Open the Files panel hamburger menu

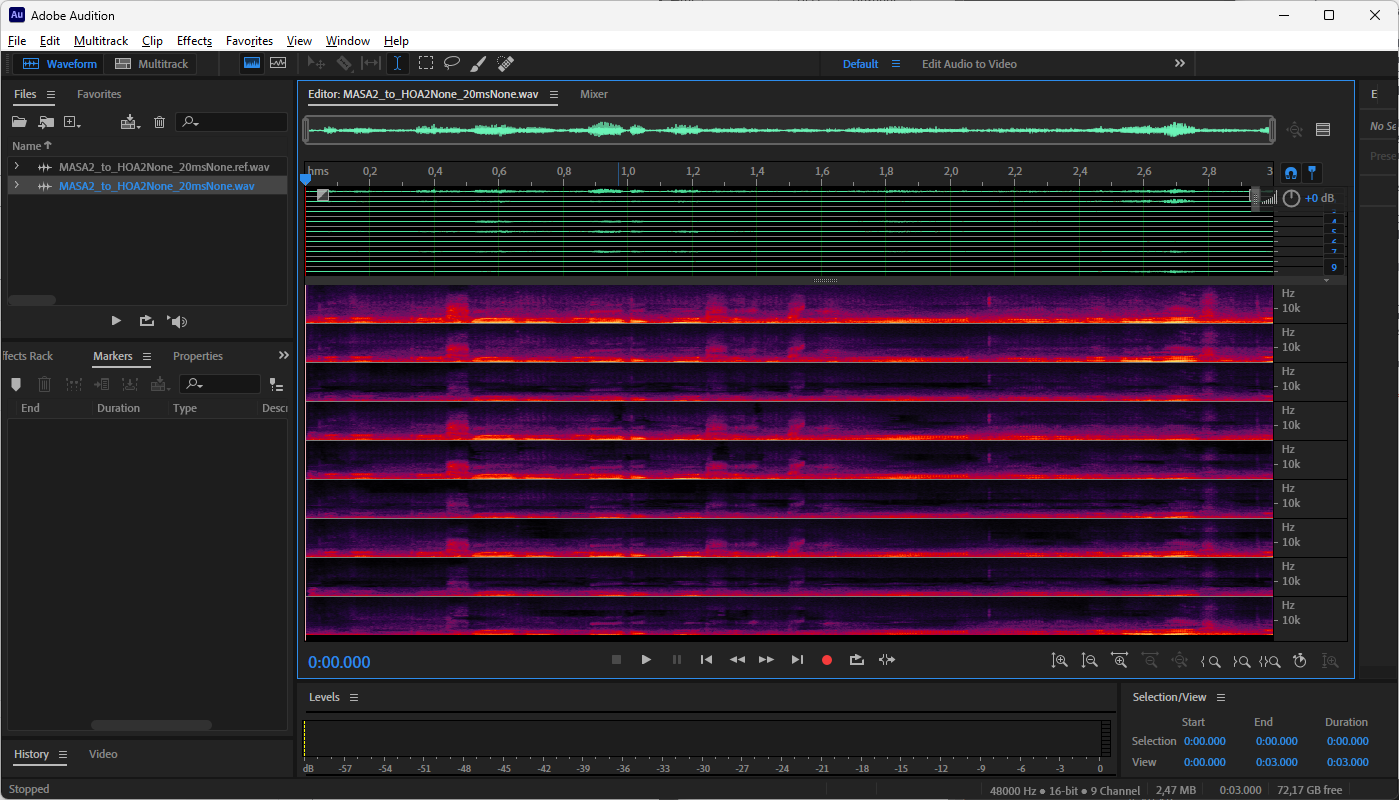(51, 94)
